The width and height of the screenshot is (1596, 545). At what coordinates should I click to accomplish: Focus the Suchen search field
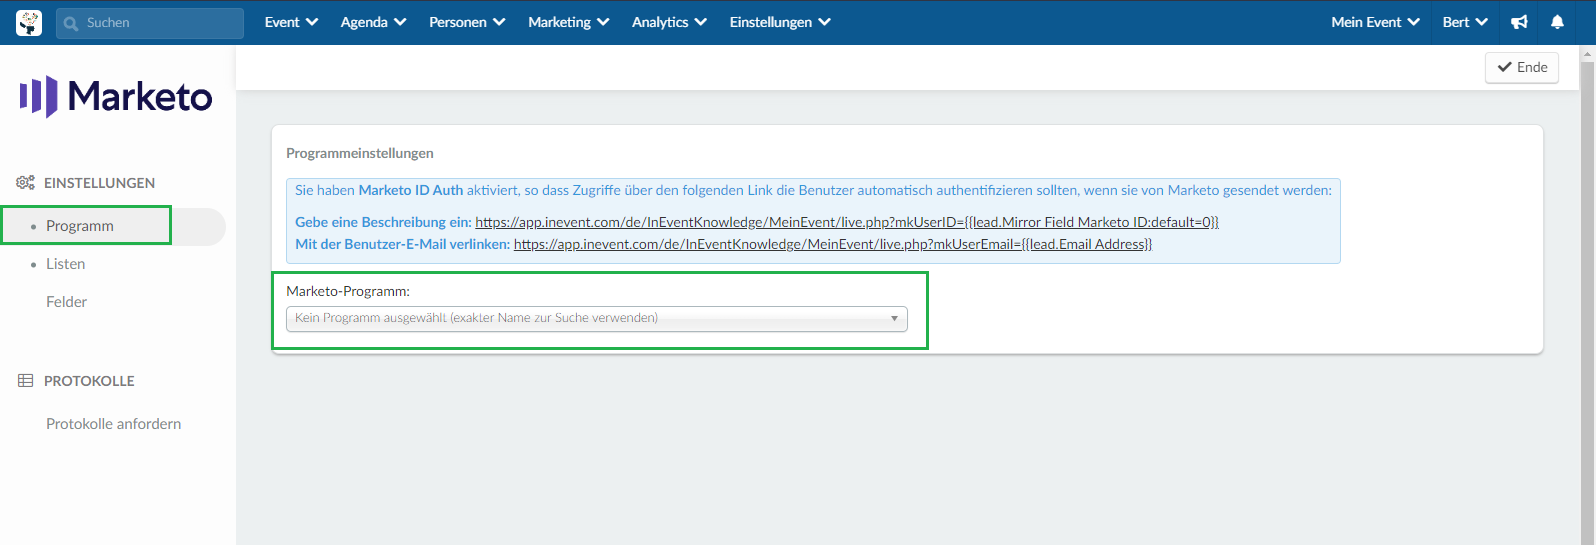point(150,23)
